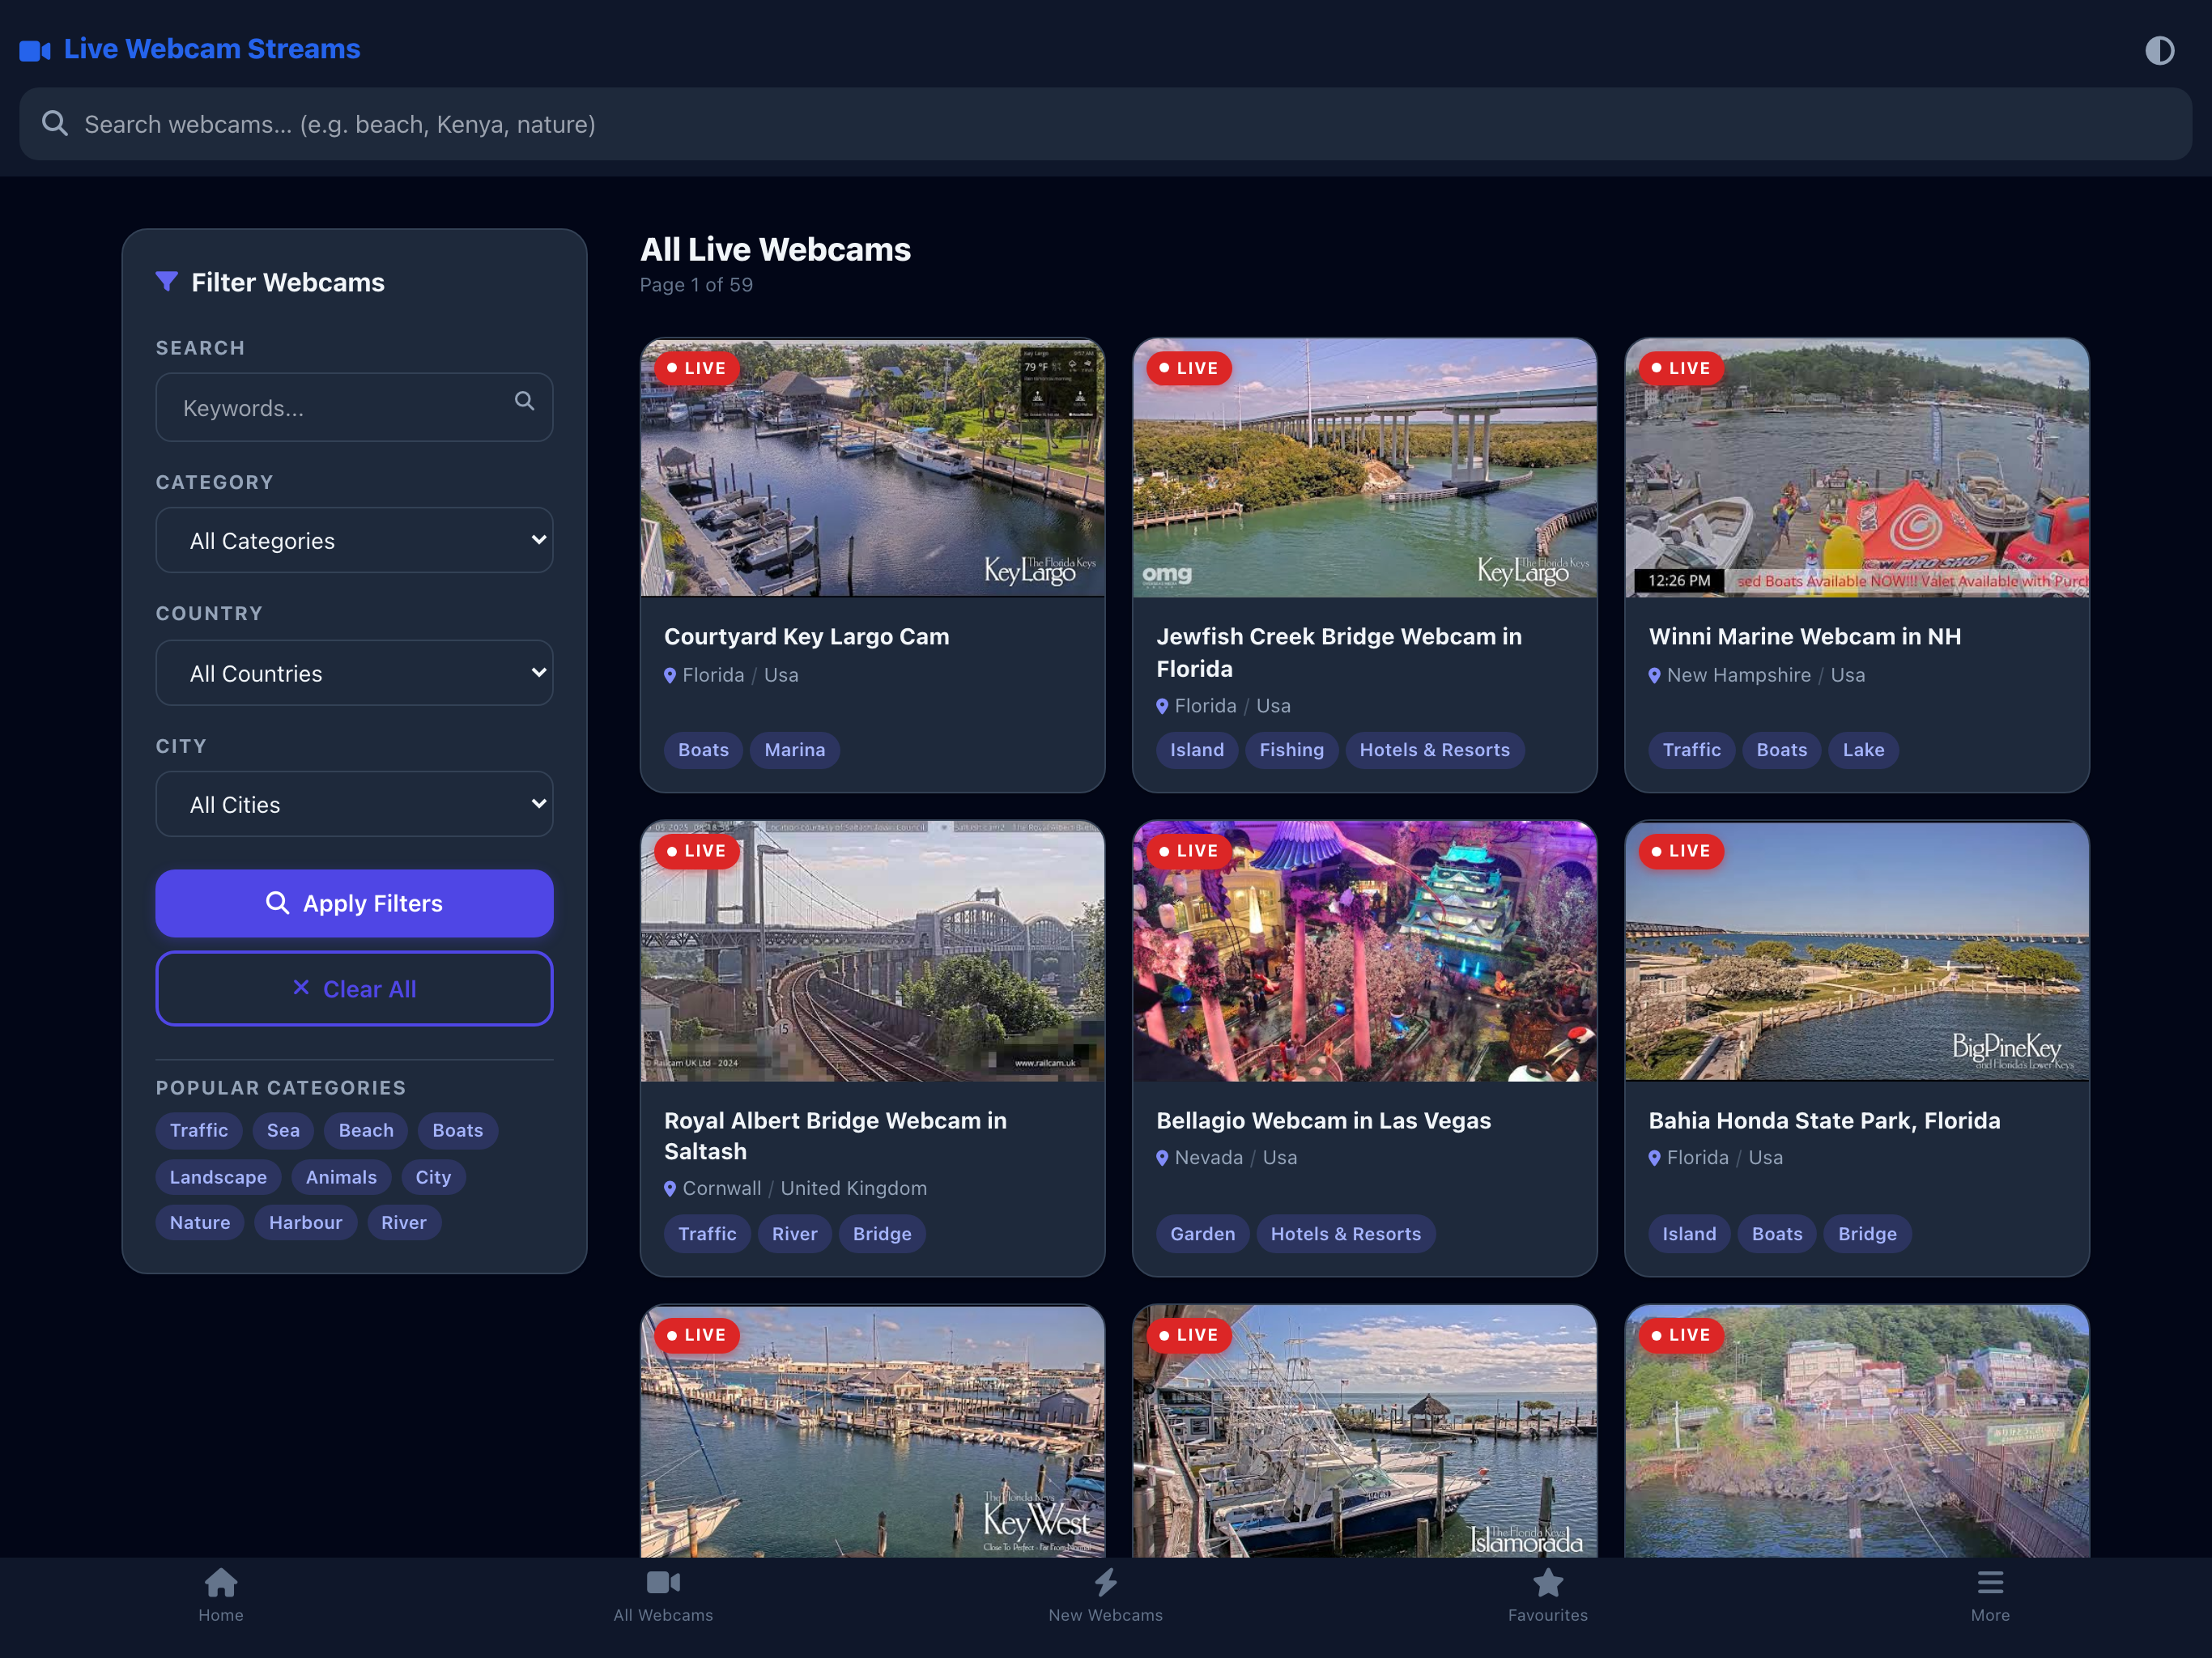Click the Apply Filters button
Screen dimensions: 2212x1658
[x=354, y=903]
